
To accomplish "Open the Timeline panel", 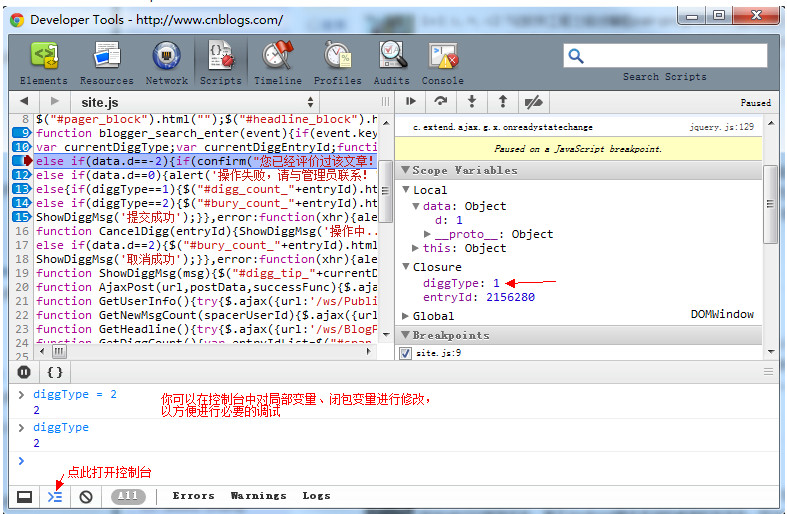I will pyautogui.click(x=278, y=63).
